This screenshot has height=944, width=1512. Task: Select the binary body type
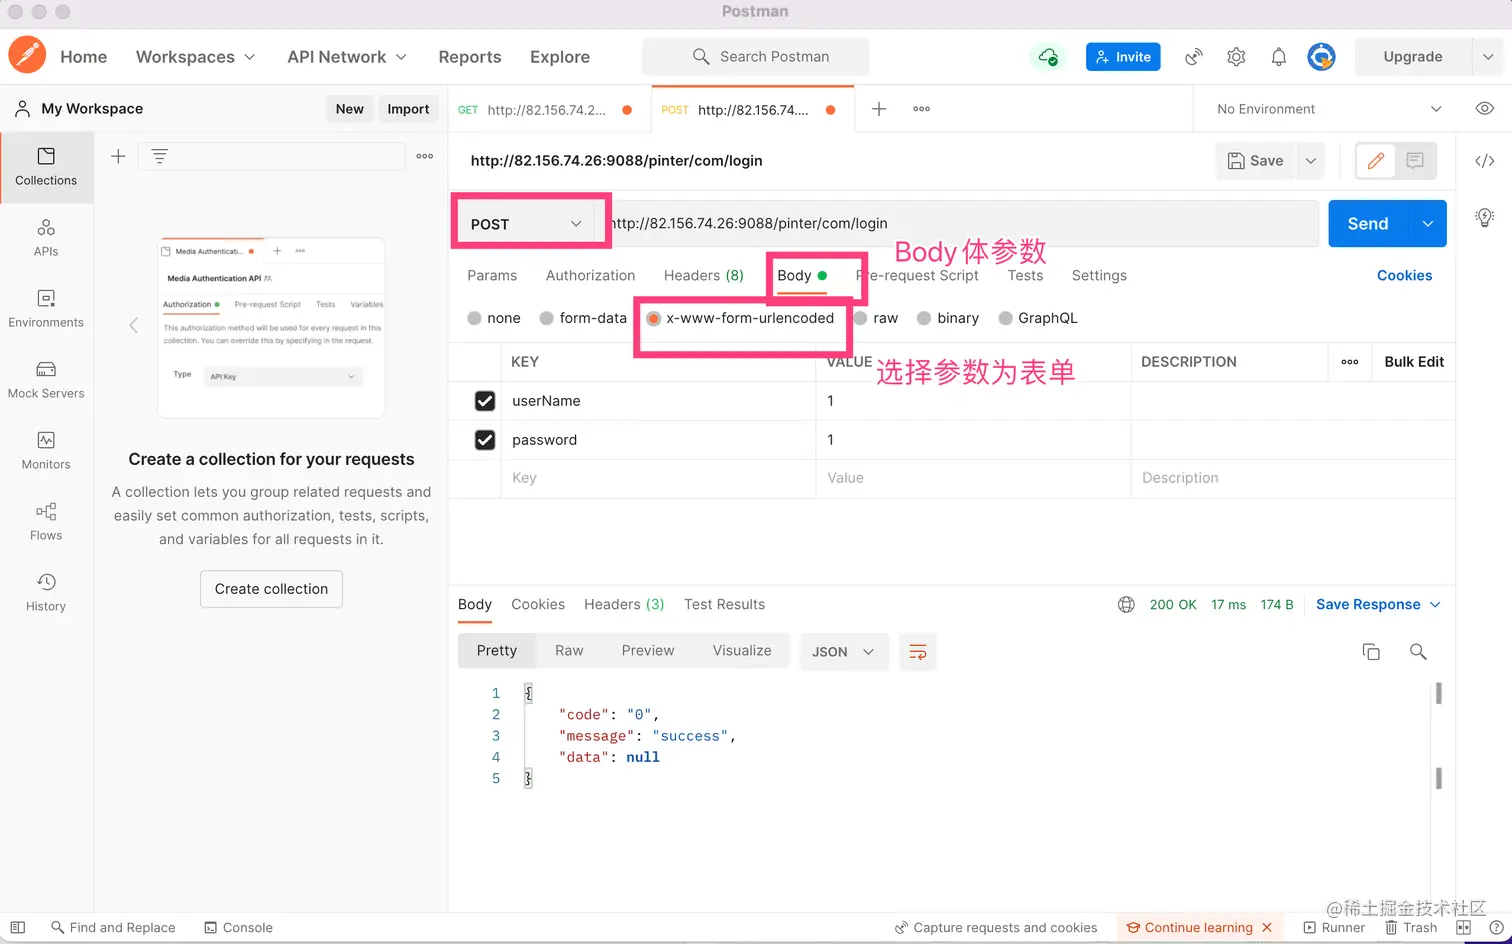click(x=924, y=318)
